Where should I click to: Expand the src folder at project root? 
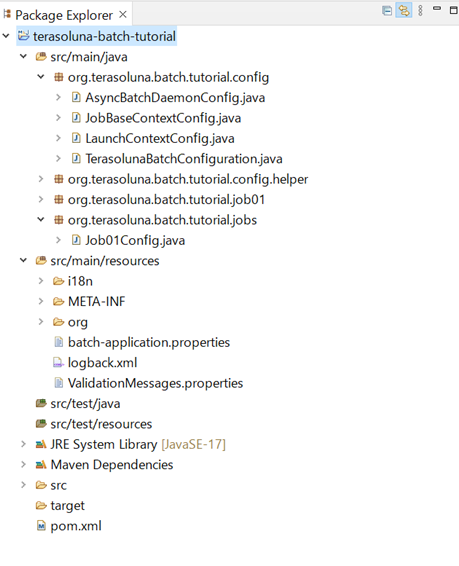click(23, 485)
